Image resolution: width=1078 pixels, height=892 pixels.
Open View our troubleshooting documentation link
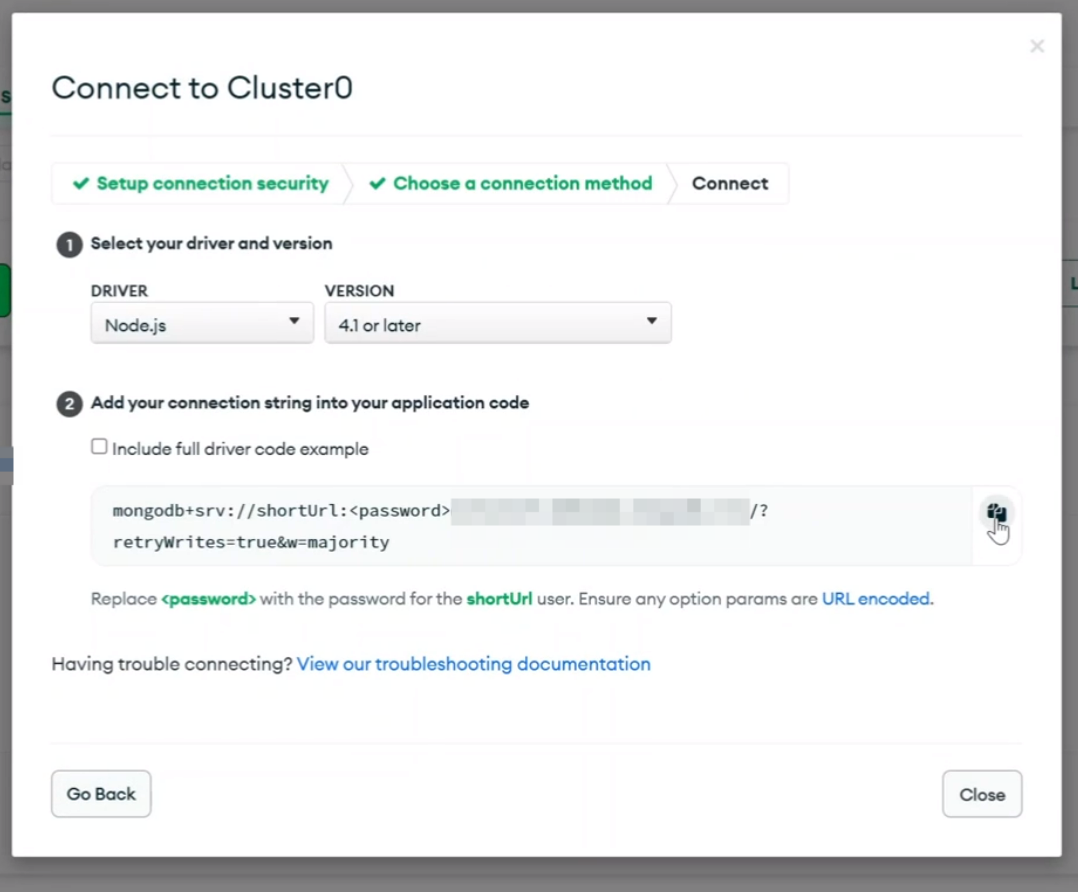point(474,664)
